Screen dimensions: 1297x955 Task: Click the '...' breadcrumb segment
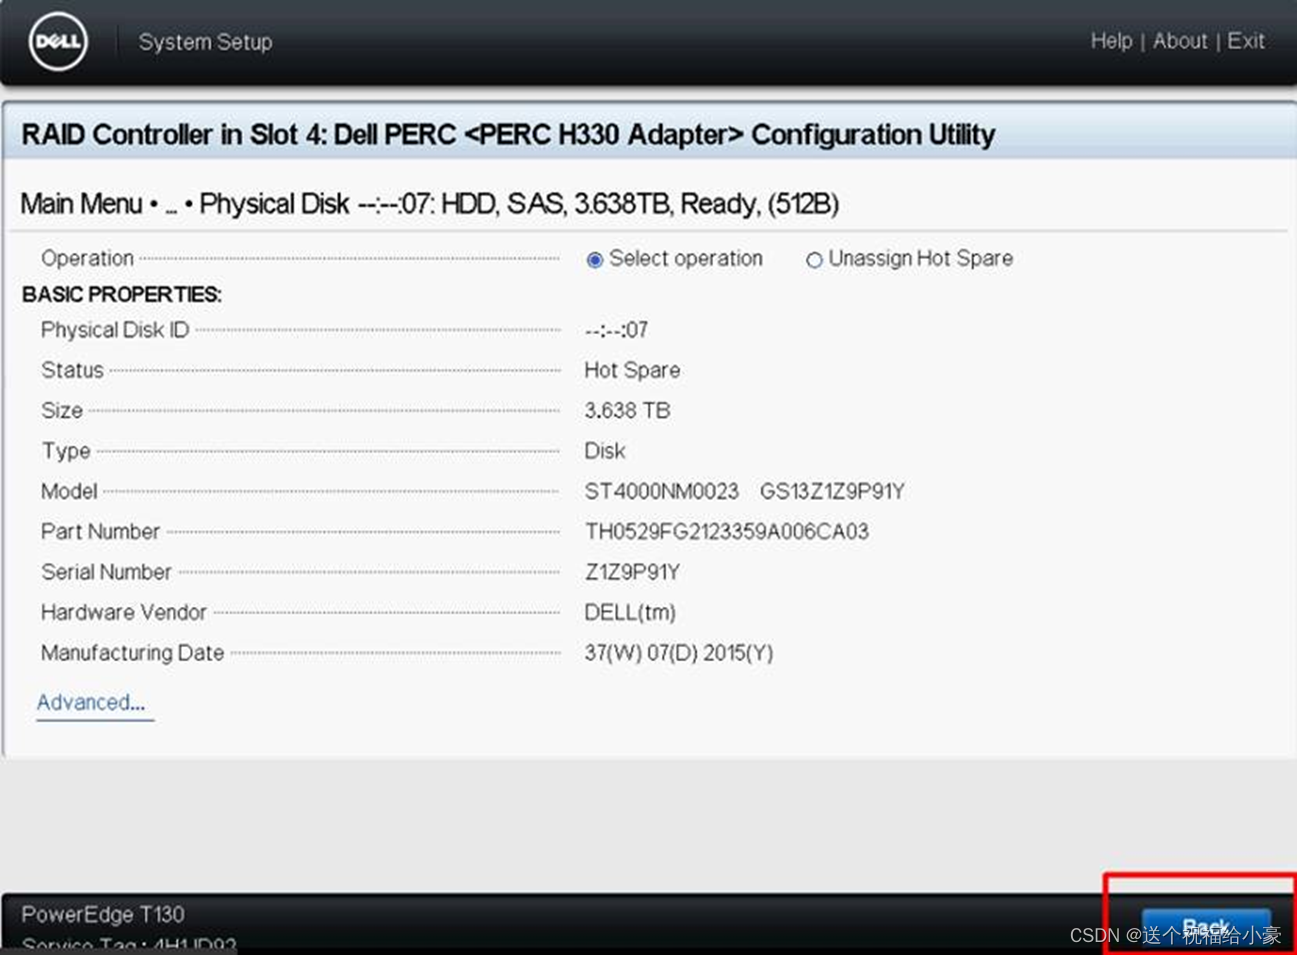171,205
